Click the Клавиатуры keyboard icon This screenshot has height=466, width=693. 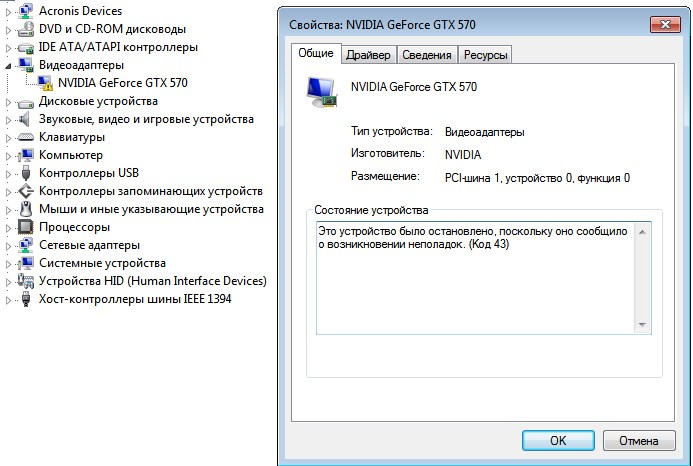26,137
